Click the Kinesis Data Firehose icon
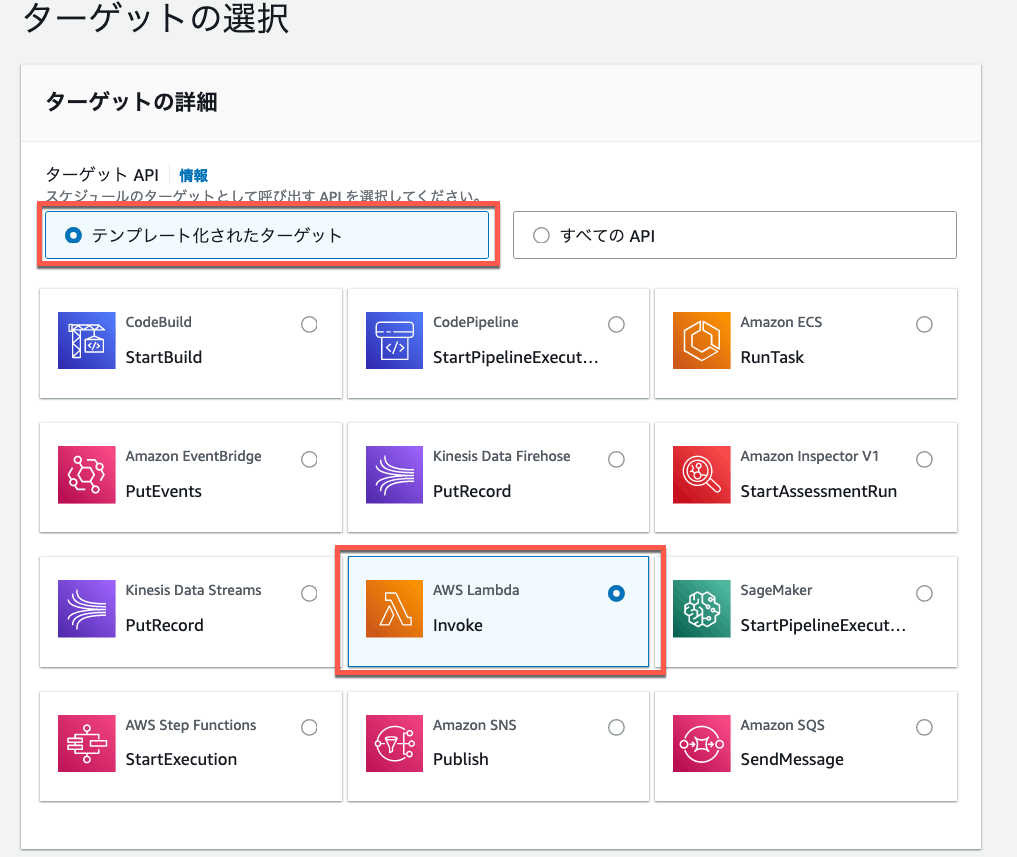This screenshot has height=857, width=1017. 393,472
